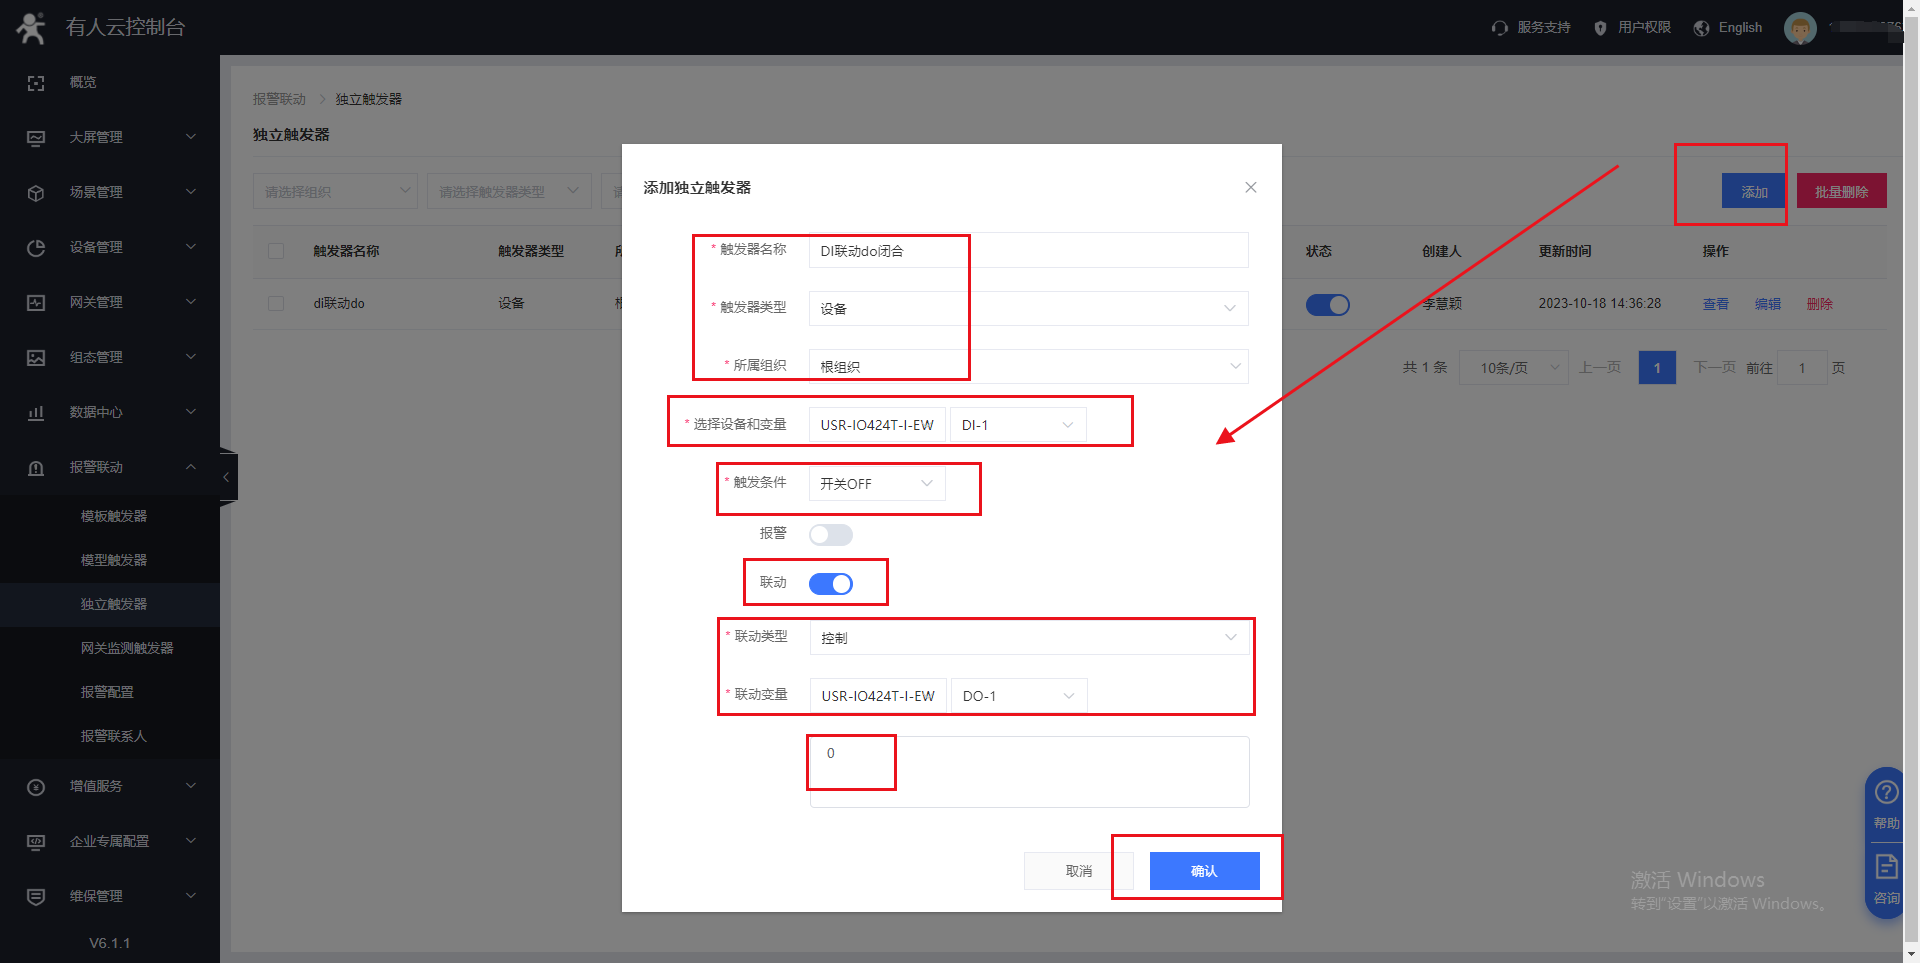The height and width of the screenshot is (963, 1920).
Task: Click the 设备管理 pie-chart icon
Action: (x=36, y=248)
